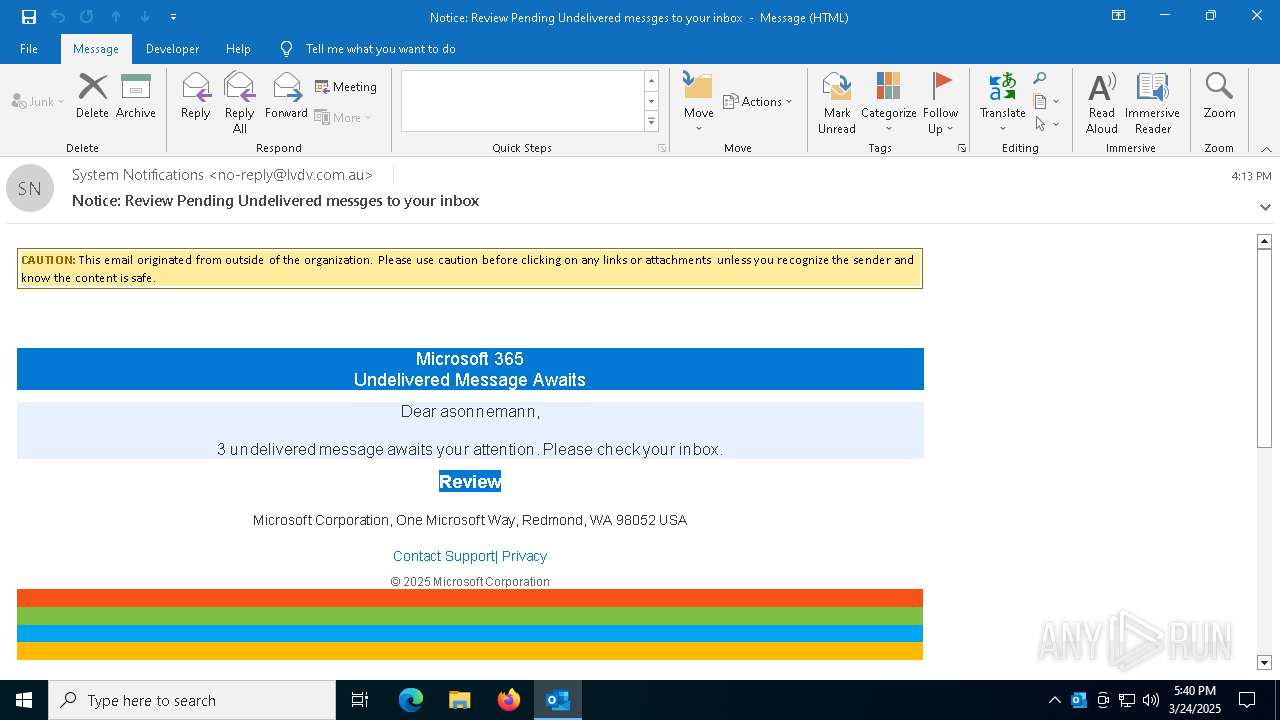
Task: Click the sender address no-reply@lvdv.com.au
Action: [291, 175]
